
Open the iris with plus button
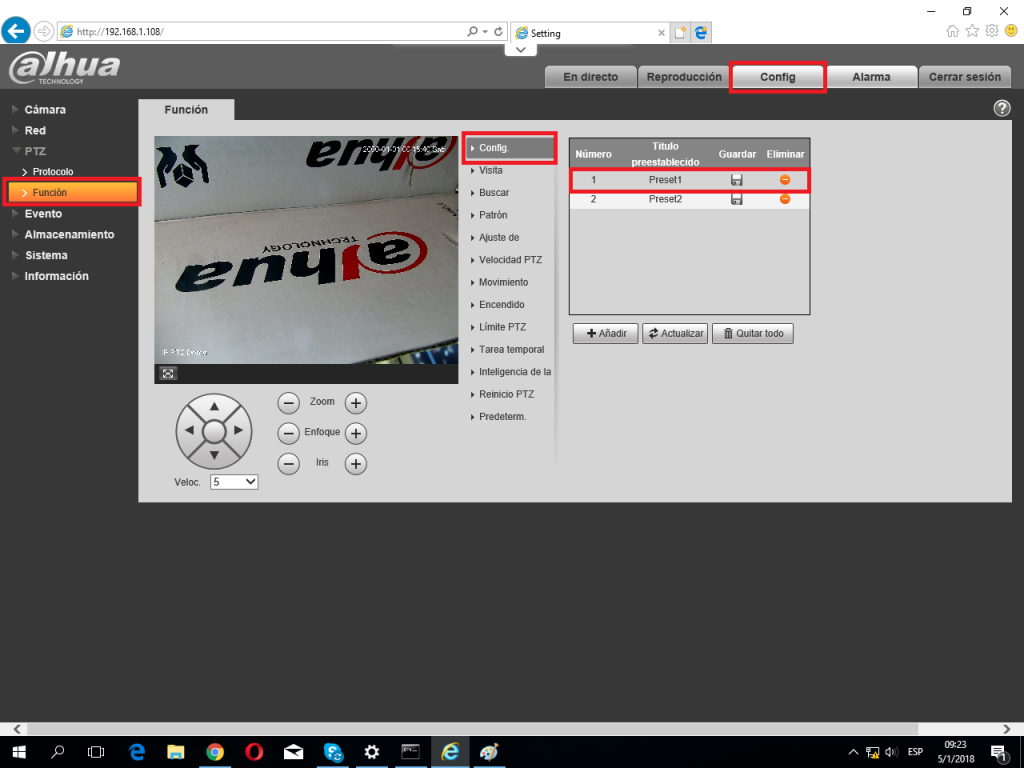(x=355, y=464)
